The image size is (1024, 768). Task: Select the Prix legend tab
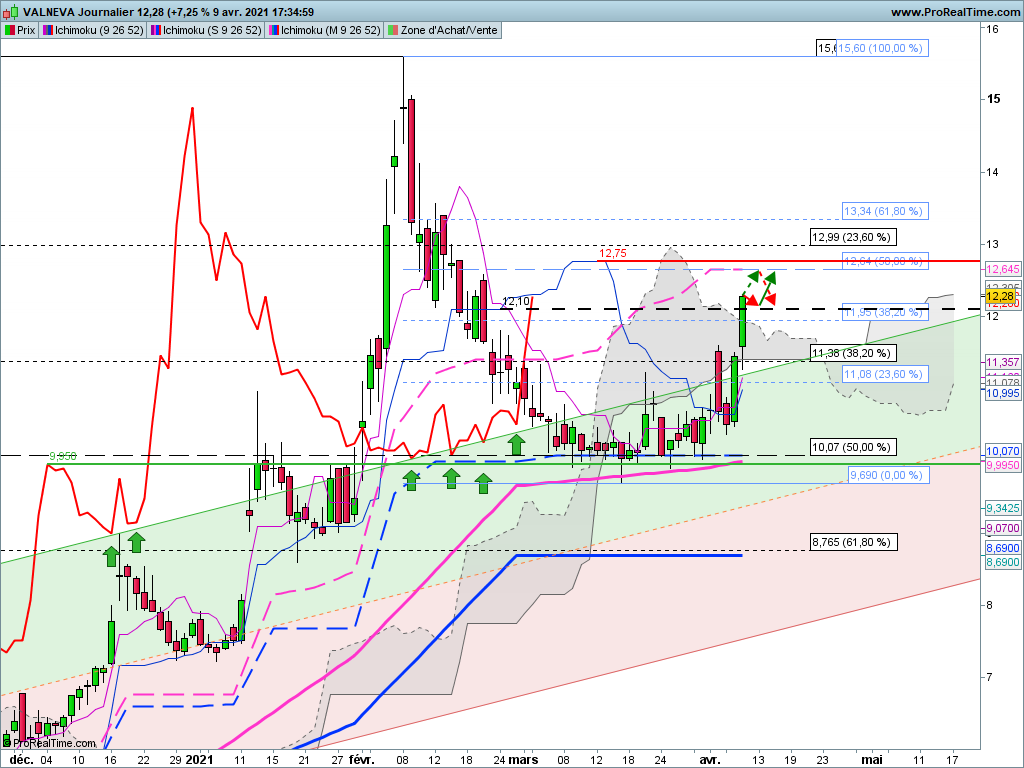20,30
